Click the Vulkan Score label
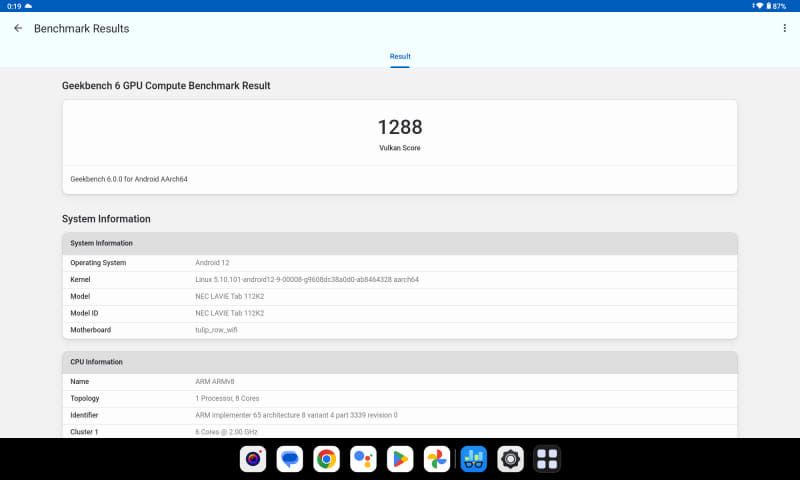This screenshot has width=800, height=480. pyautogui.click(x=400, y=148)
